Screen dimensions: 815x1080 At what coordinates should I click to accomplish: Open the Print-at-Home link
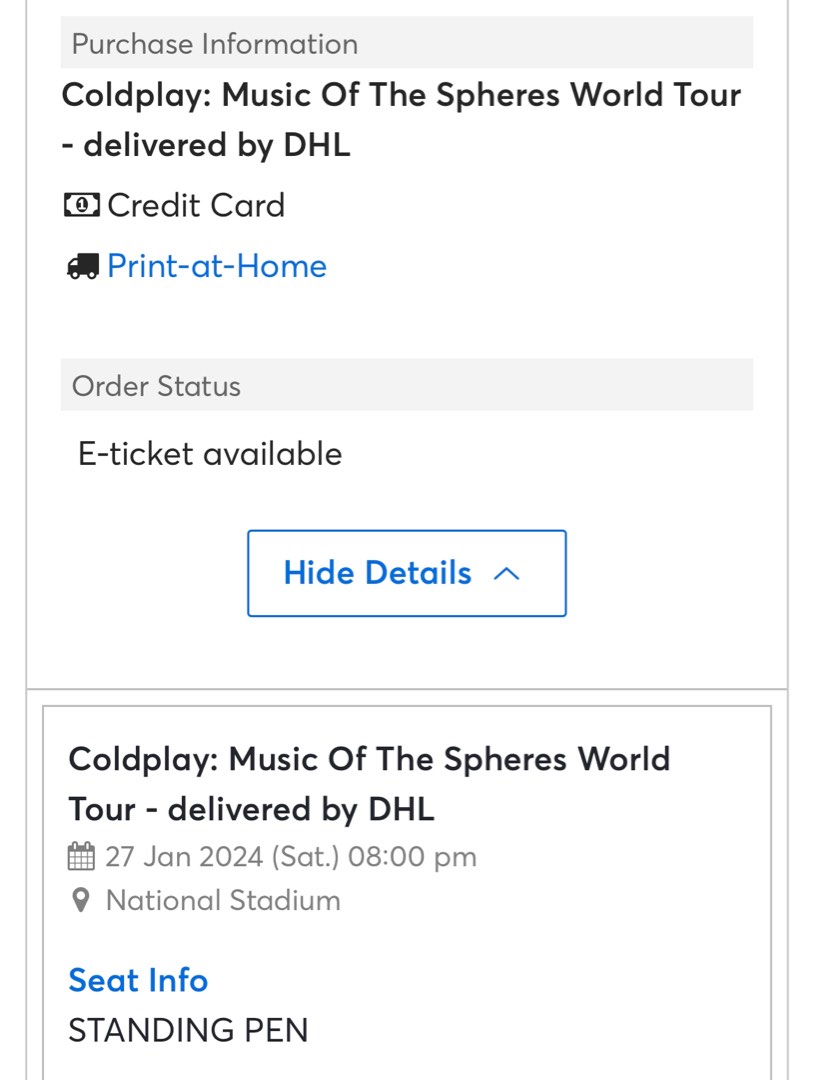tap(217, 266)
